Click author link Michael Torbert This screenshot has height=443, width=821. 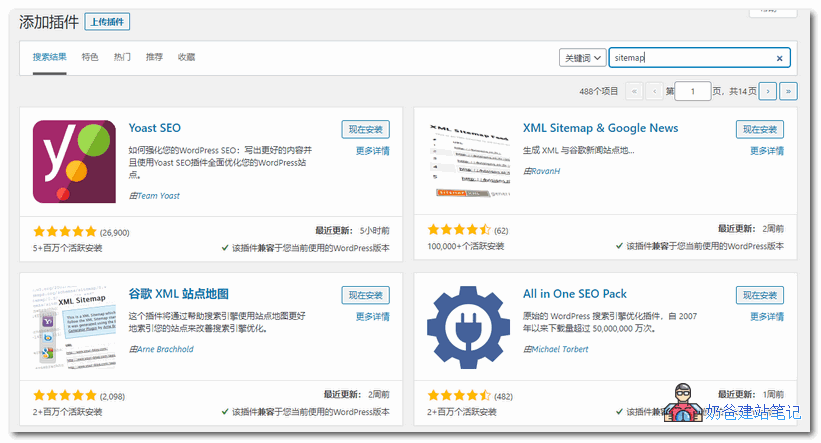560,349
